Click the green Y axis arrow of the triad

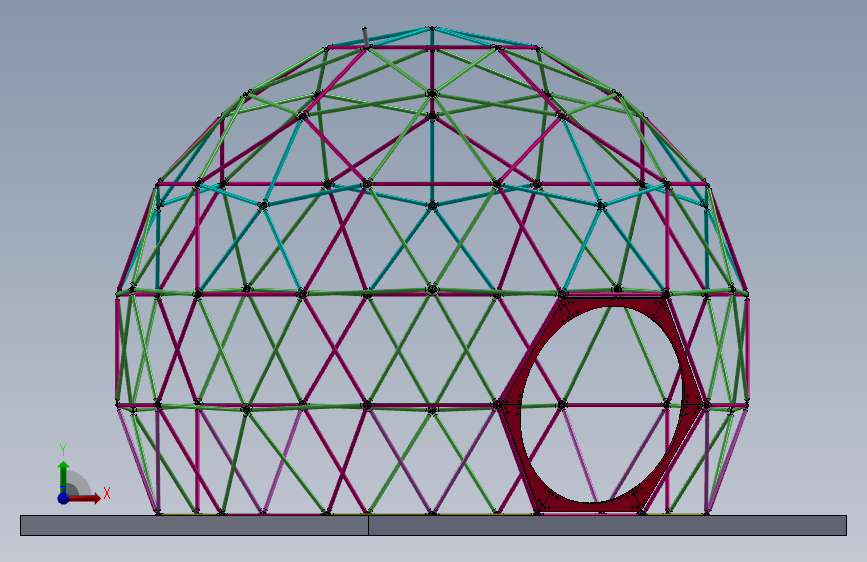point(64,477)
